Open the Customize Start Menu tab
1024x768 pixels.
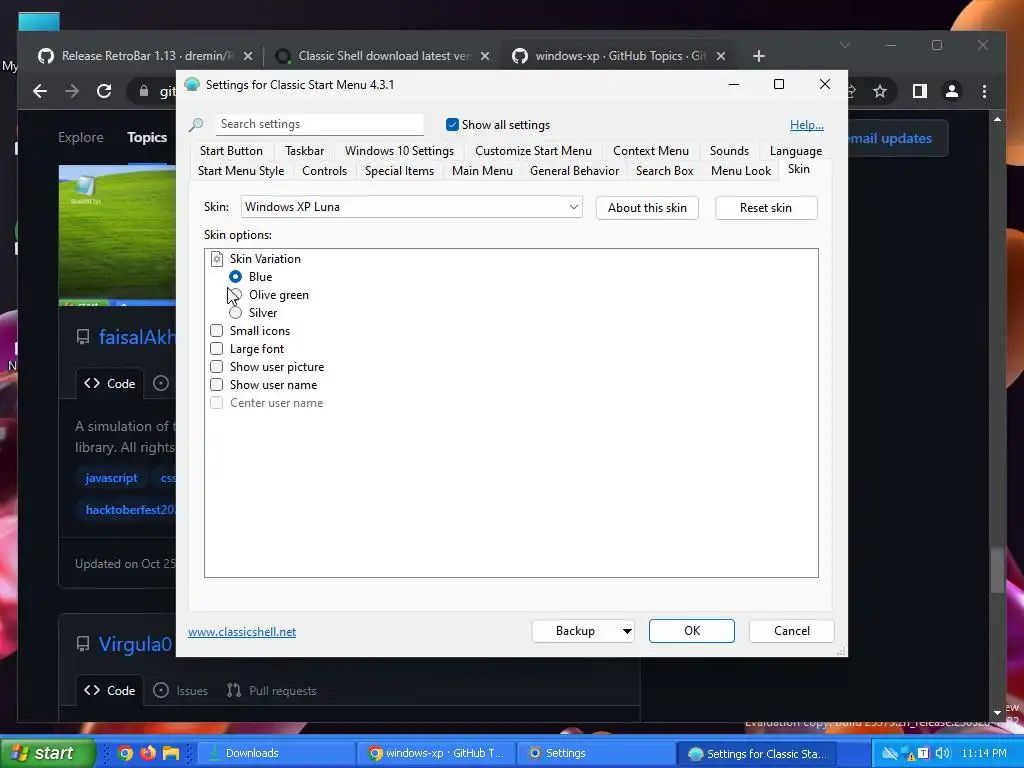point(533,151)
